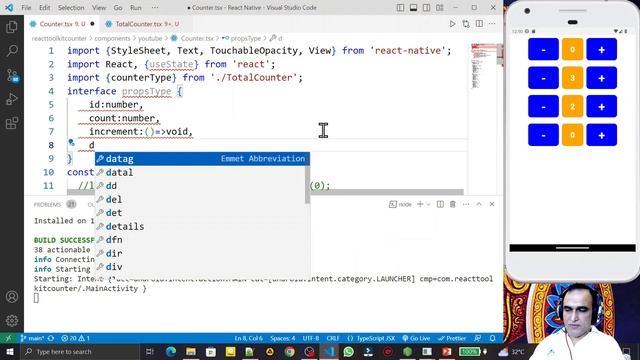Open the notifications bell in status bar
This screenshot has width=640, height=360.
[492, 338]
